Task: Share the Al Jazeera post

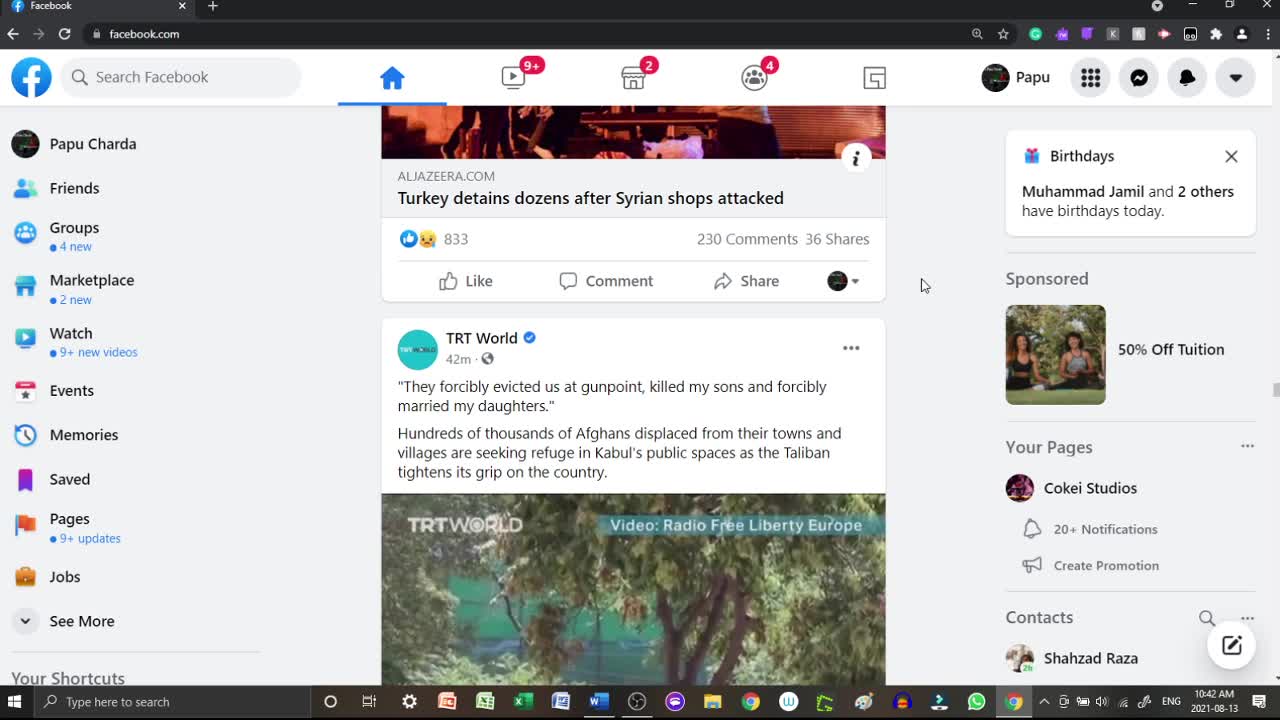Action: coord(746,281)
